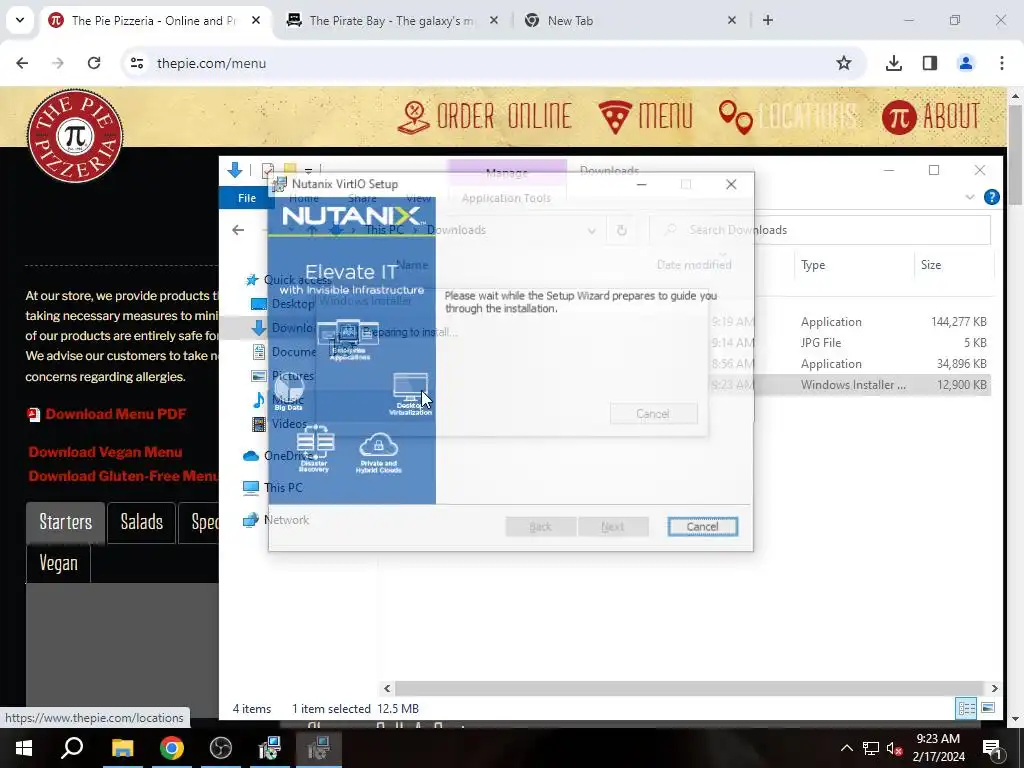Open OBS Studio from the taskbar

click(221, 748)
